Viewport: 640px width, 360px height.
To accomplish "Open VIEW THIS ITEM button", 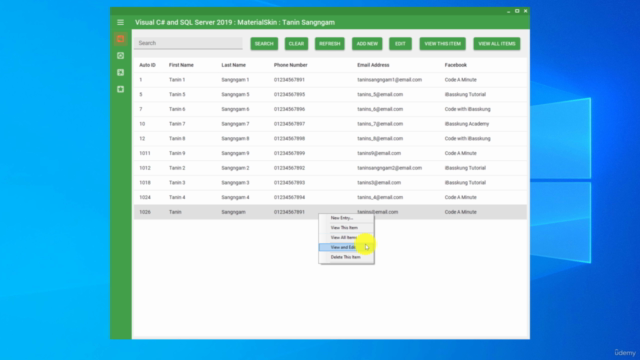I will [442, 44].
